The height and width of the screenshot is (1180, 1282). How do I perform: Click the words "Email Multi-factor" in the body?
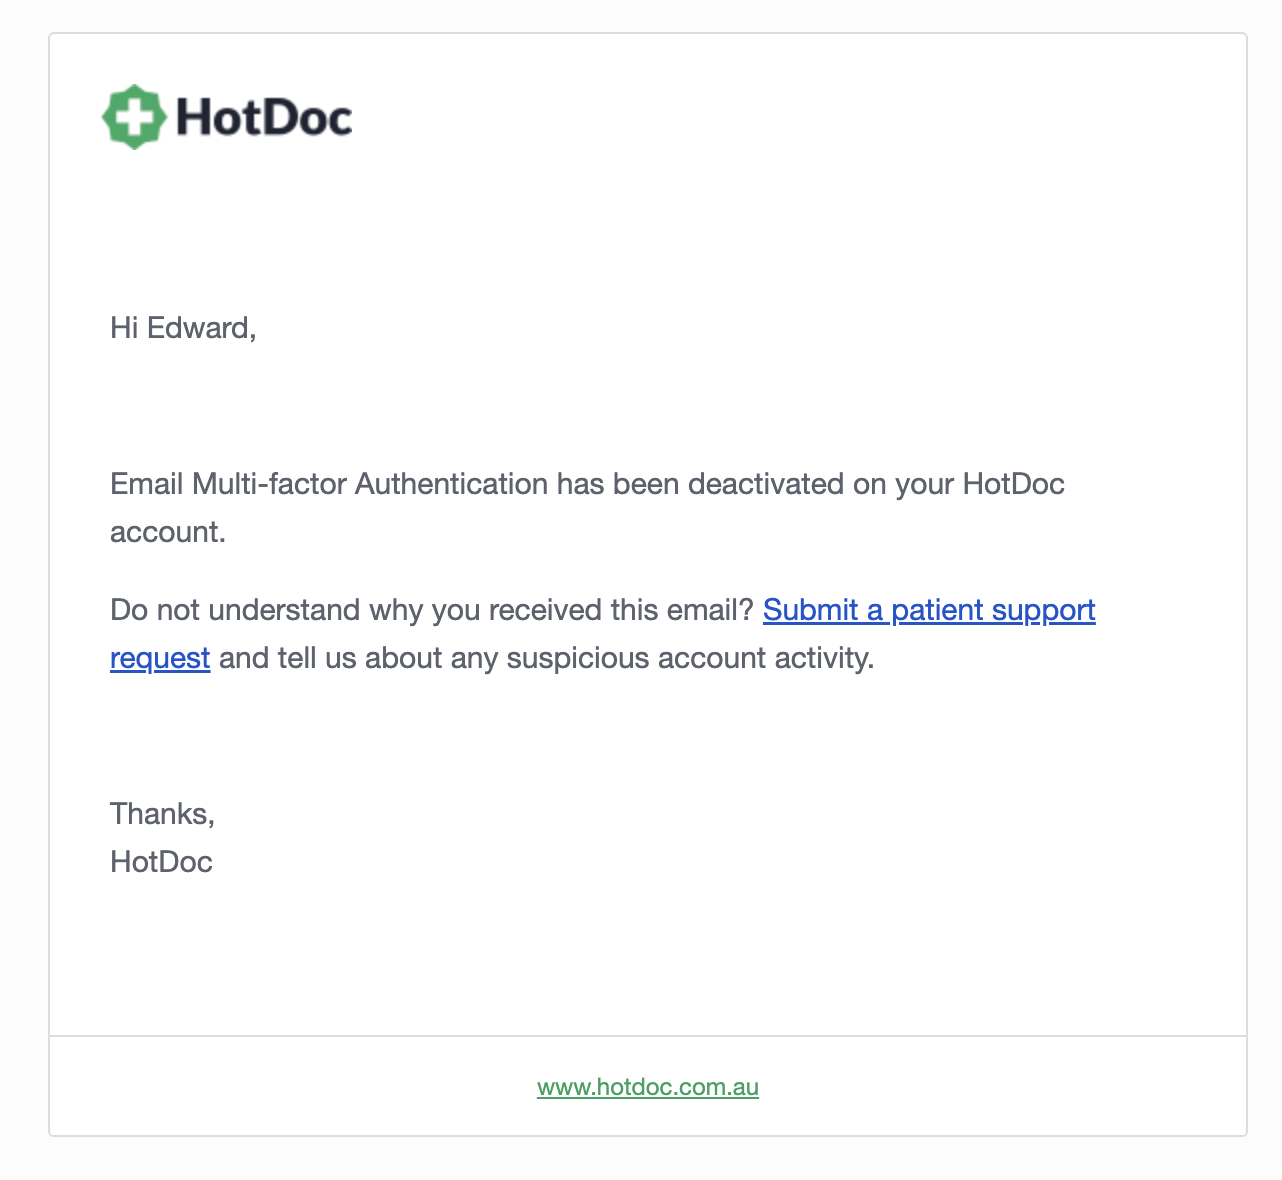click(x=229, y=484)
